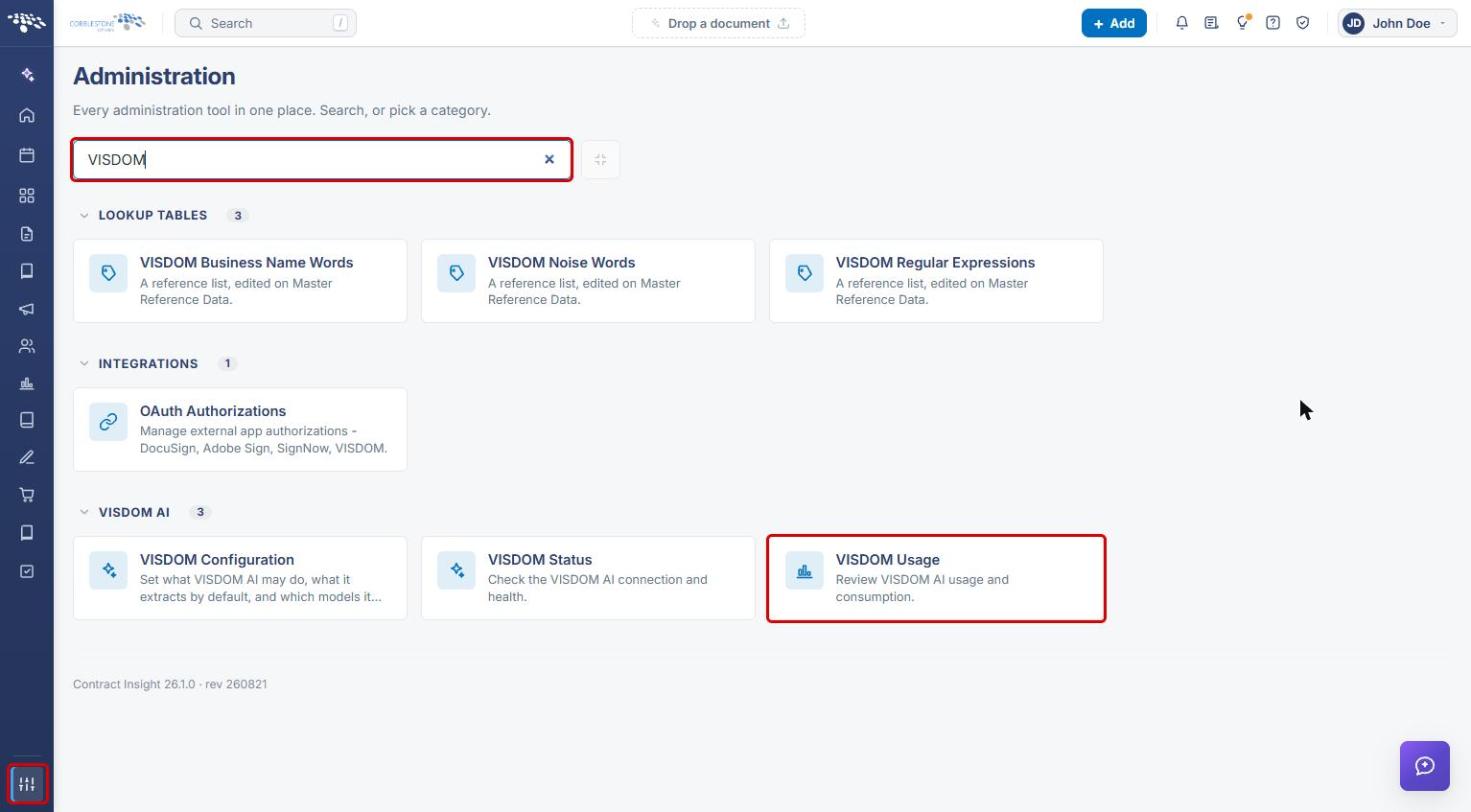Open notifications with the bell icon
The image size is (1471, 812).
pos(1182,23)
